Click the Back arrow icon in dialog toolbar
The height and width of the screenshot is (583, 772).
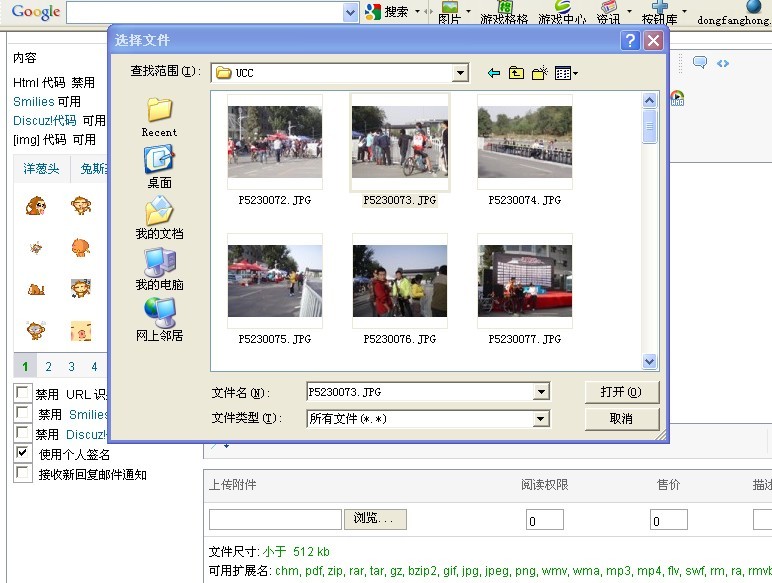click(493, 73)
